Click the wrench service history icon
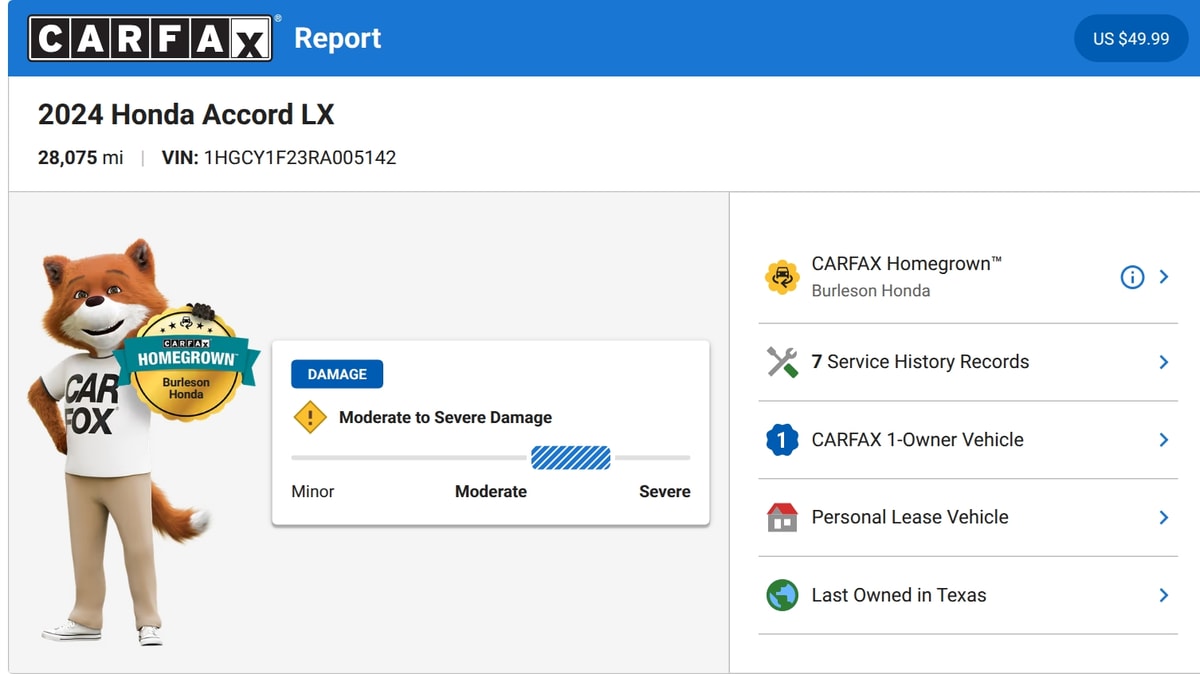Viewport: 1200px width, 674px height. pos(782,362)
